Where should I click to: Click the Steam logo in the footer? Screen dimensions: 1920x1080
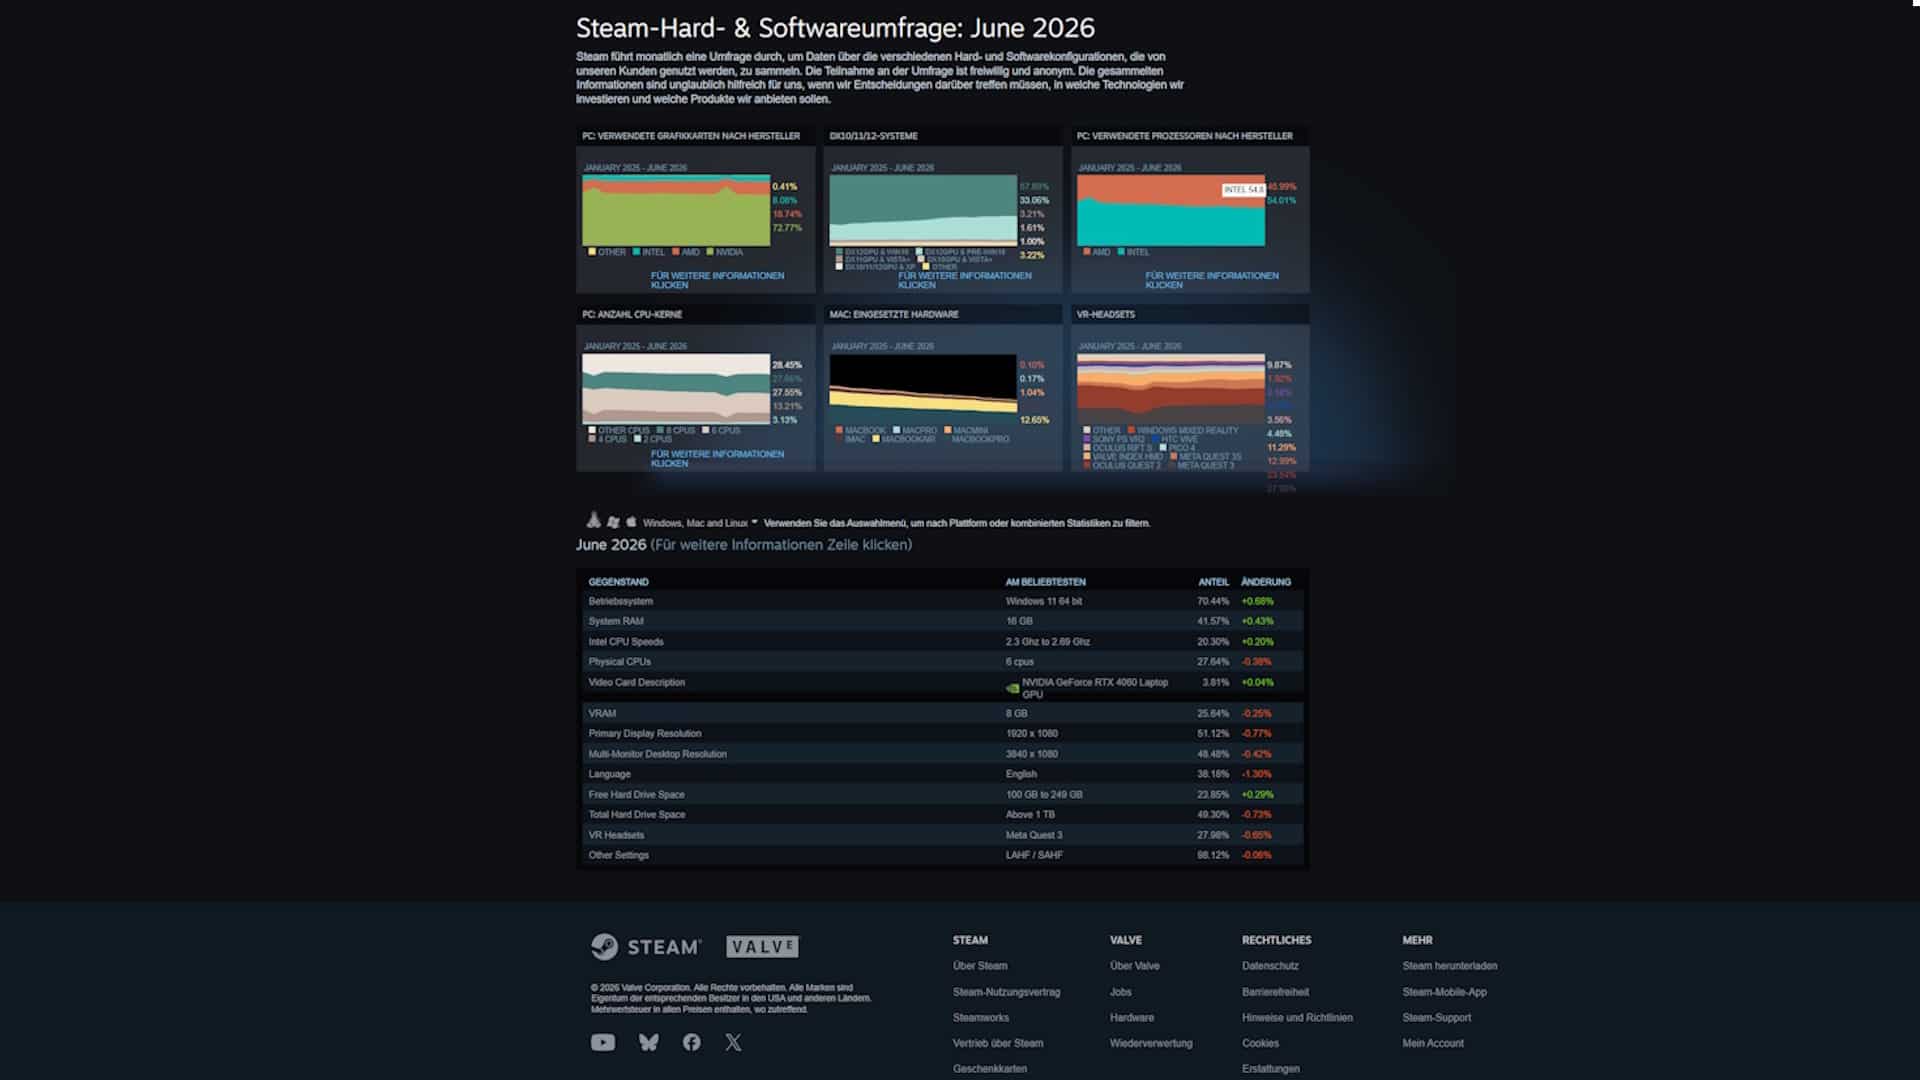click(646, 946)
